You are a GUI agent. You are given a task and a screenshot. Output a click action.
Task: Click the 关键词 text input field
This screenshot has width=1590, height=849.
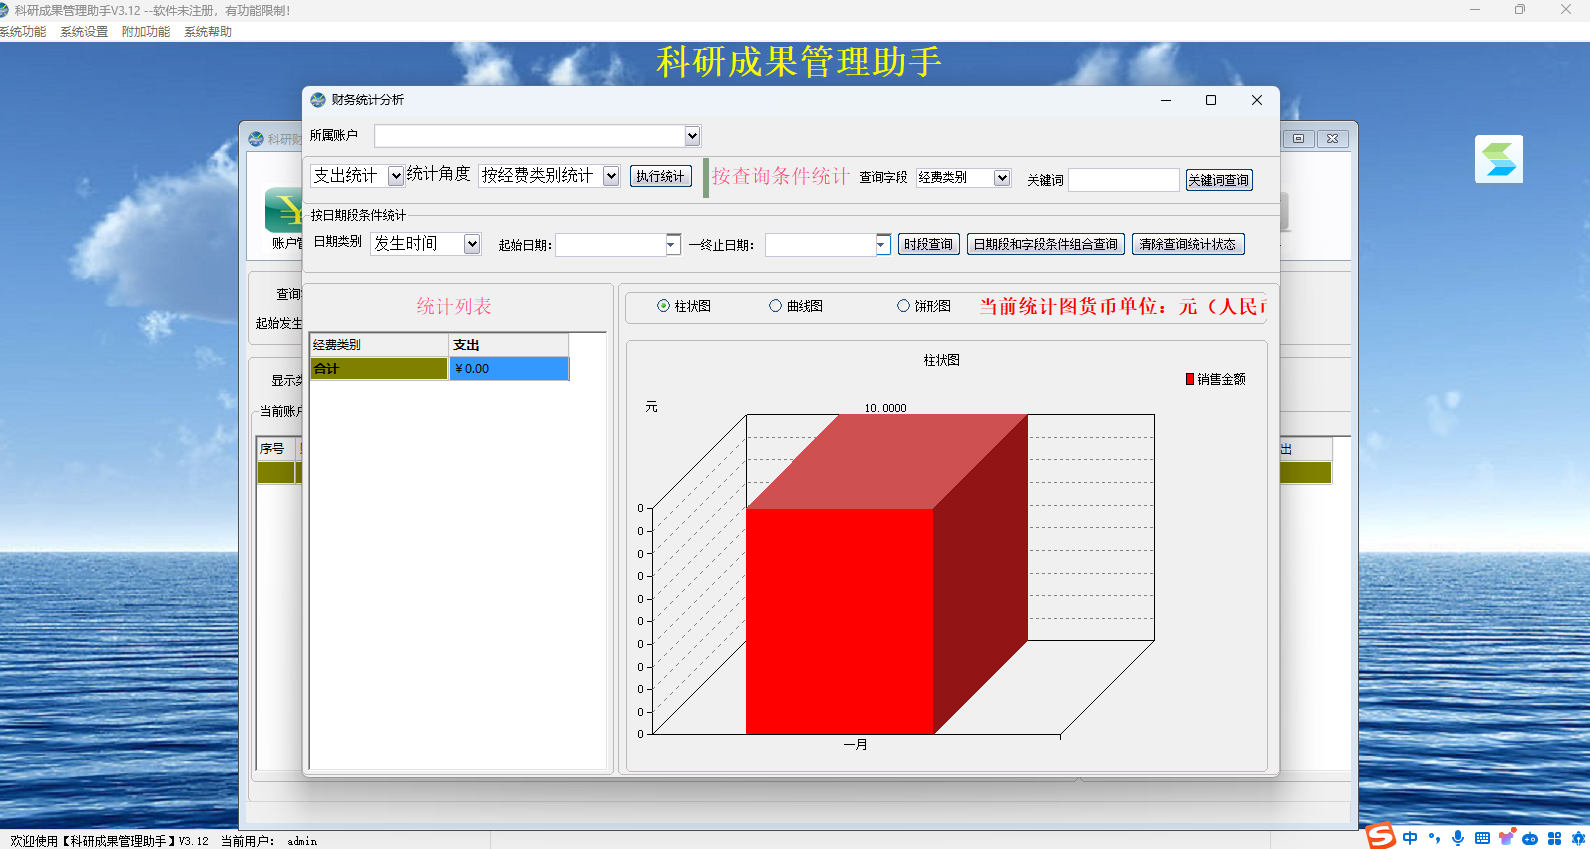tap(1124, 180)
